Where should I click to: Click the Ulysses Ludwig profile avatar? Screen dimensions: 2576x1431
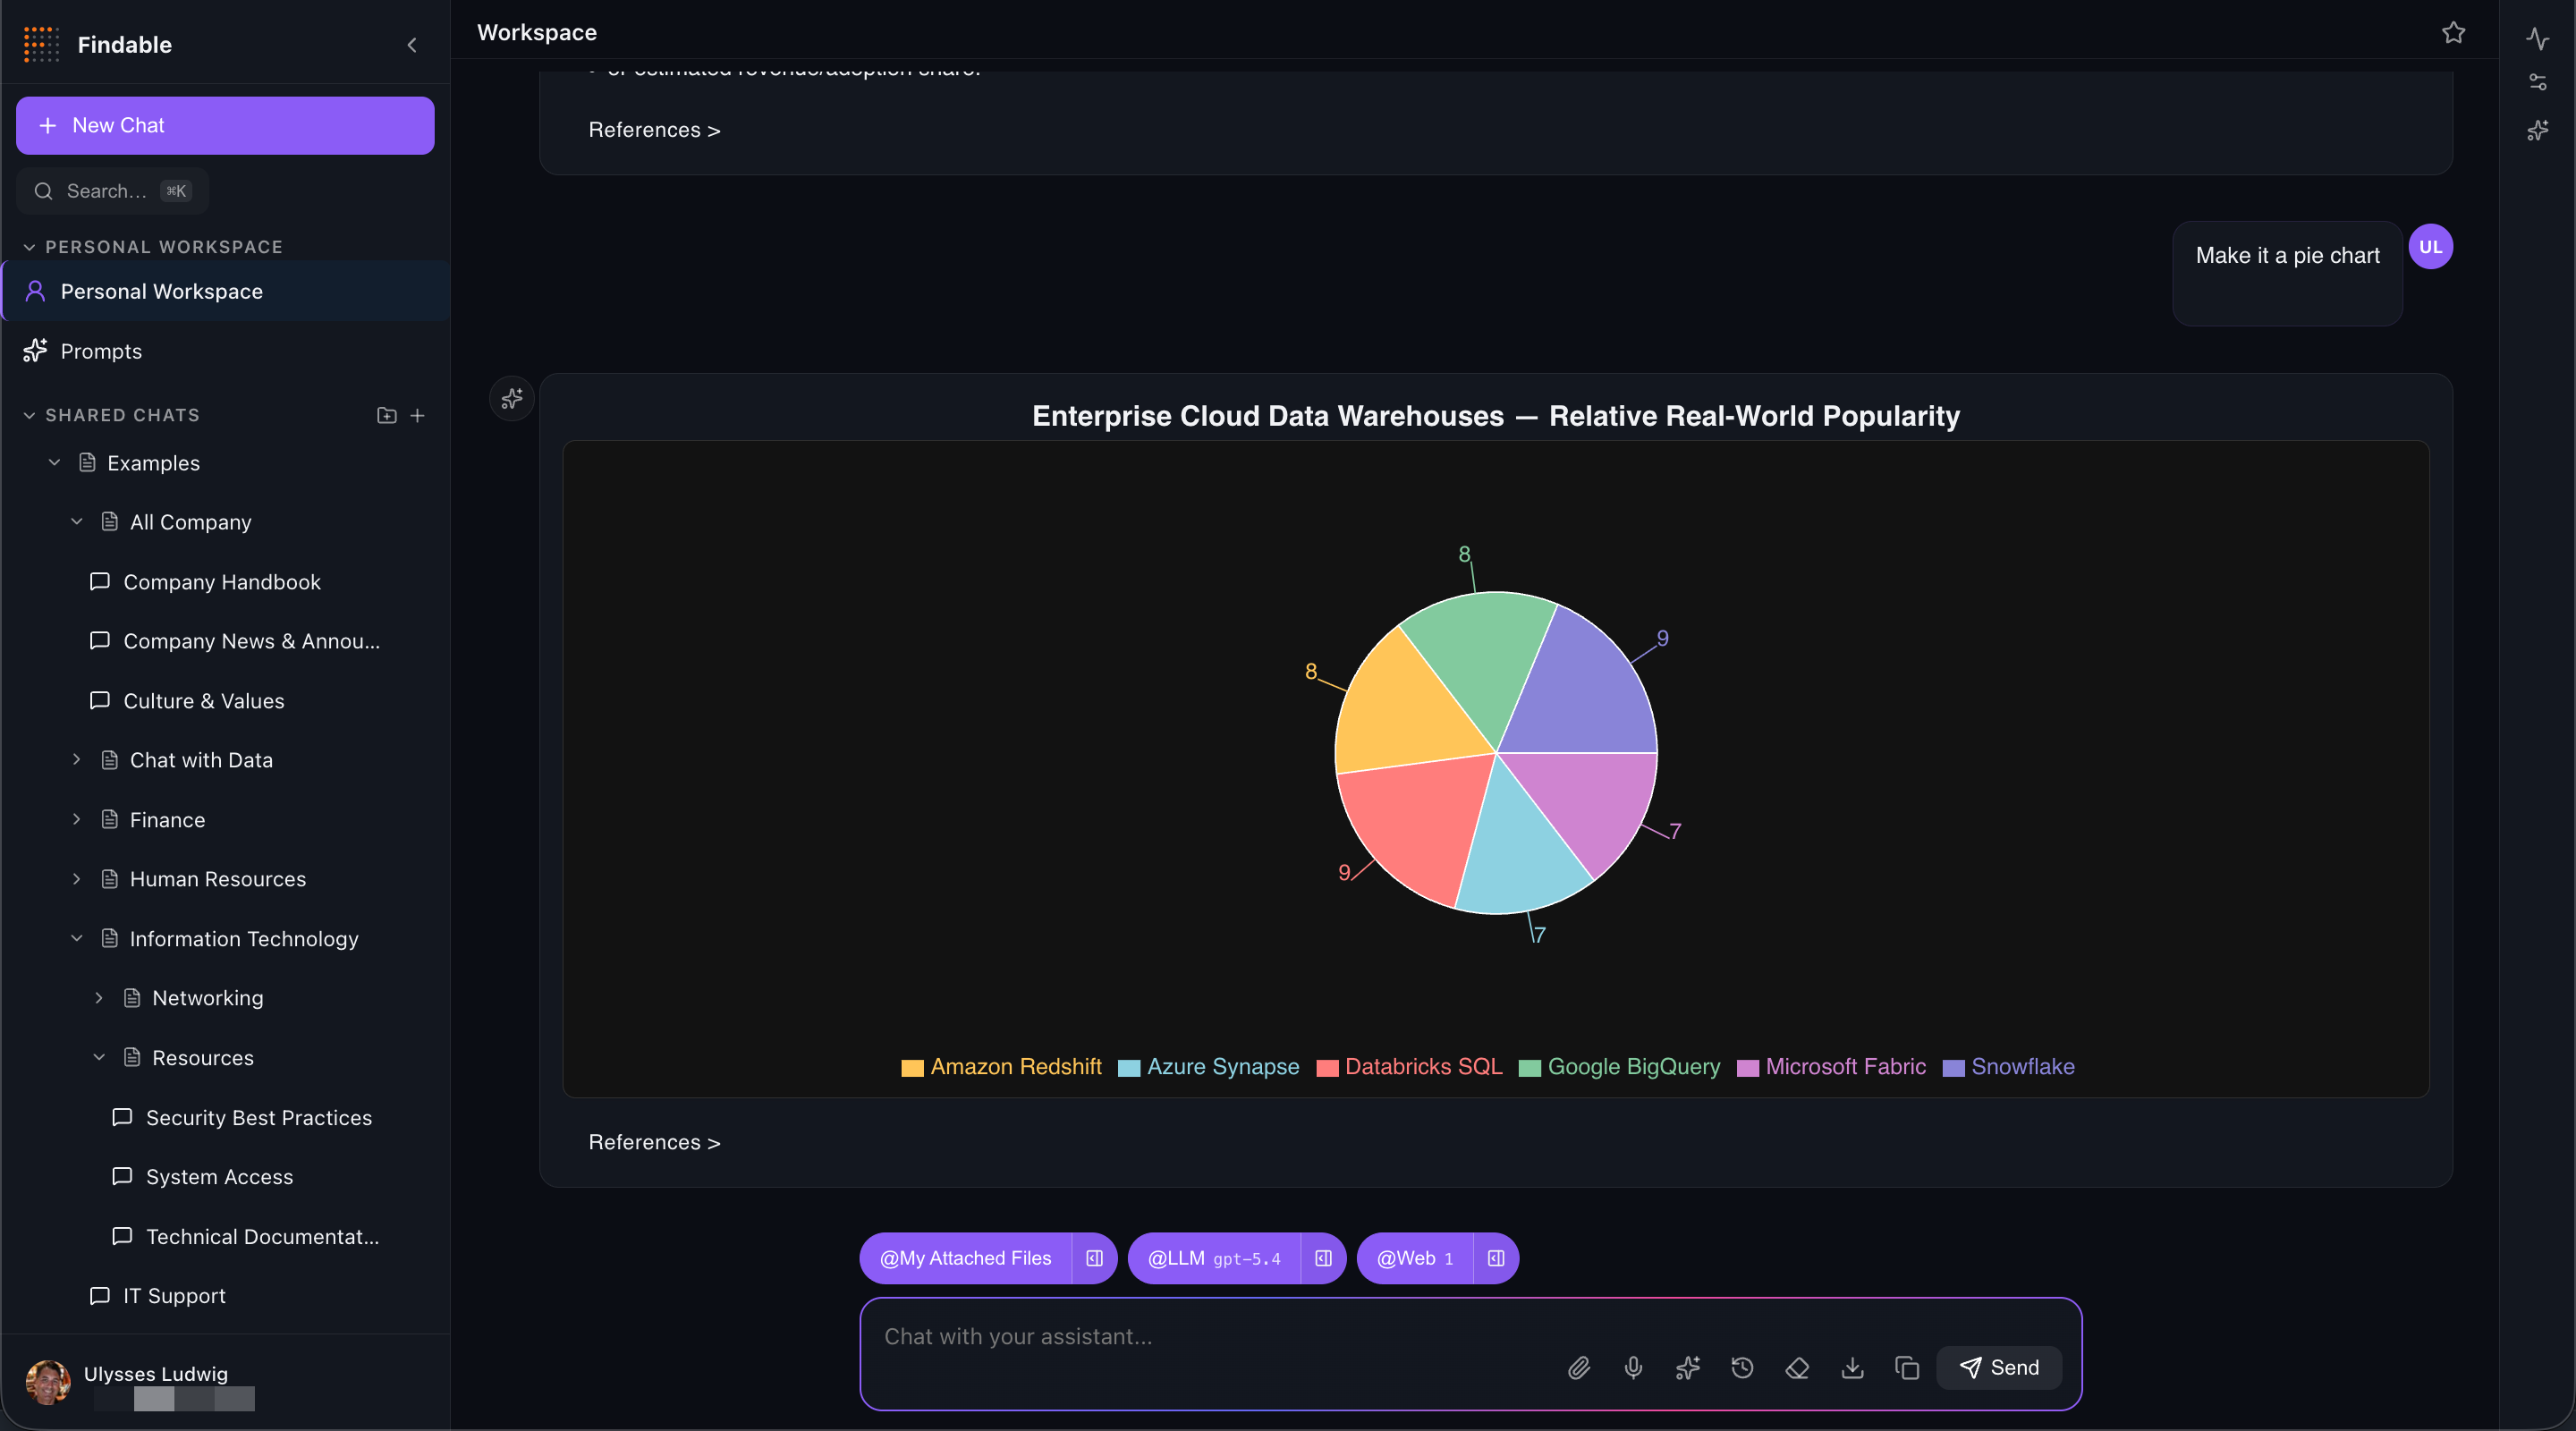click(48, 1383)
